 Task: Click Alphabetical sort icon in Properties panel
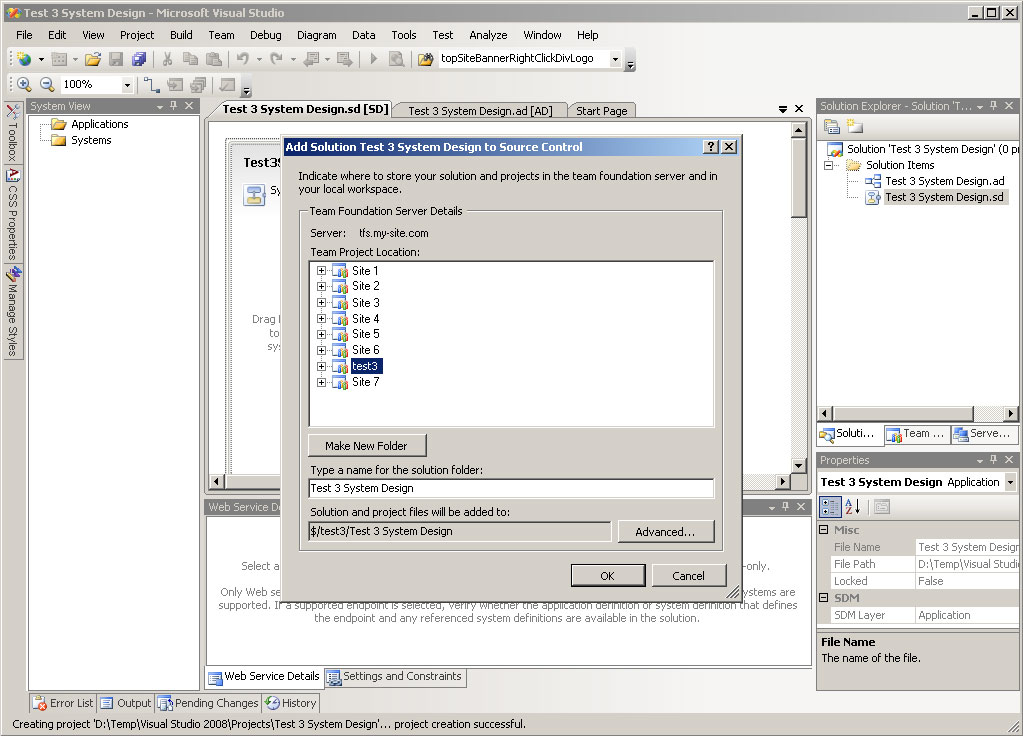pyautogui.click(x=853, y=507)
